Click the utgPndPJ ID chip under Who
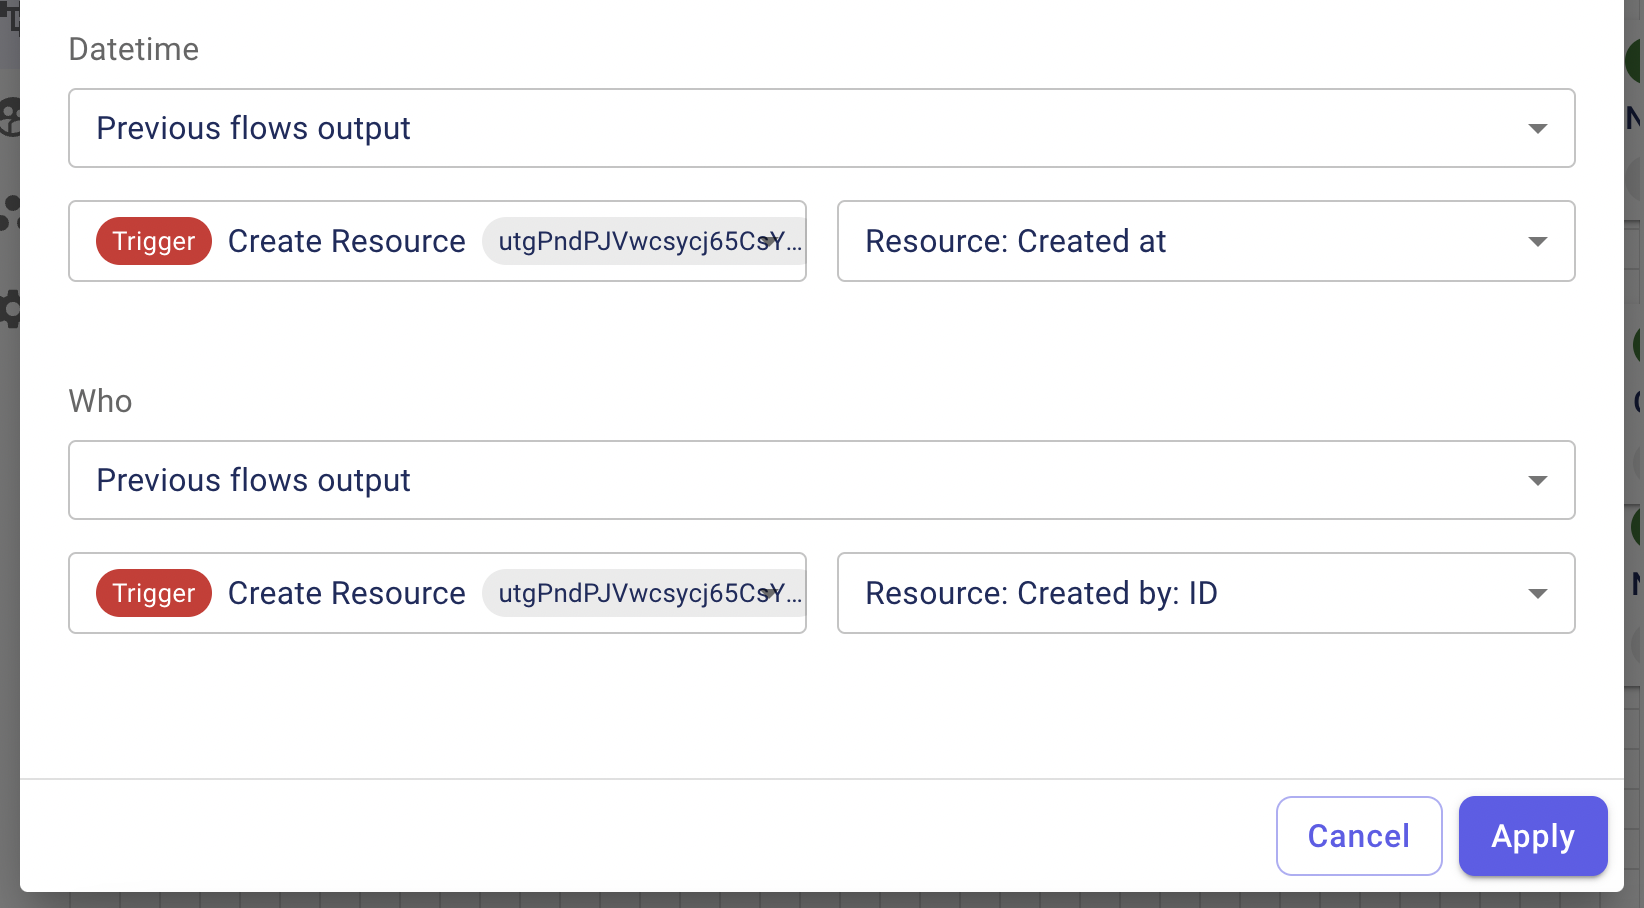The height and width of the screenshot is (908, 1644). [x=644, y=593]
